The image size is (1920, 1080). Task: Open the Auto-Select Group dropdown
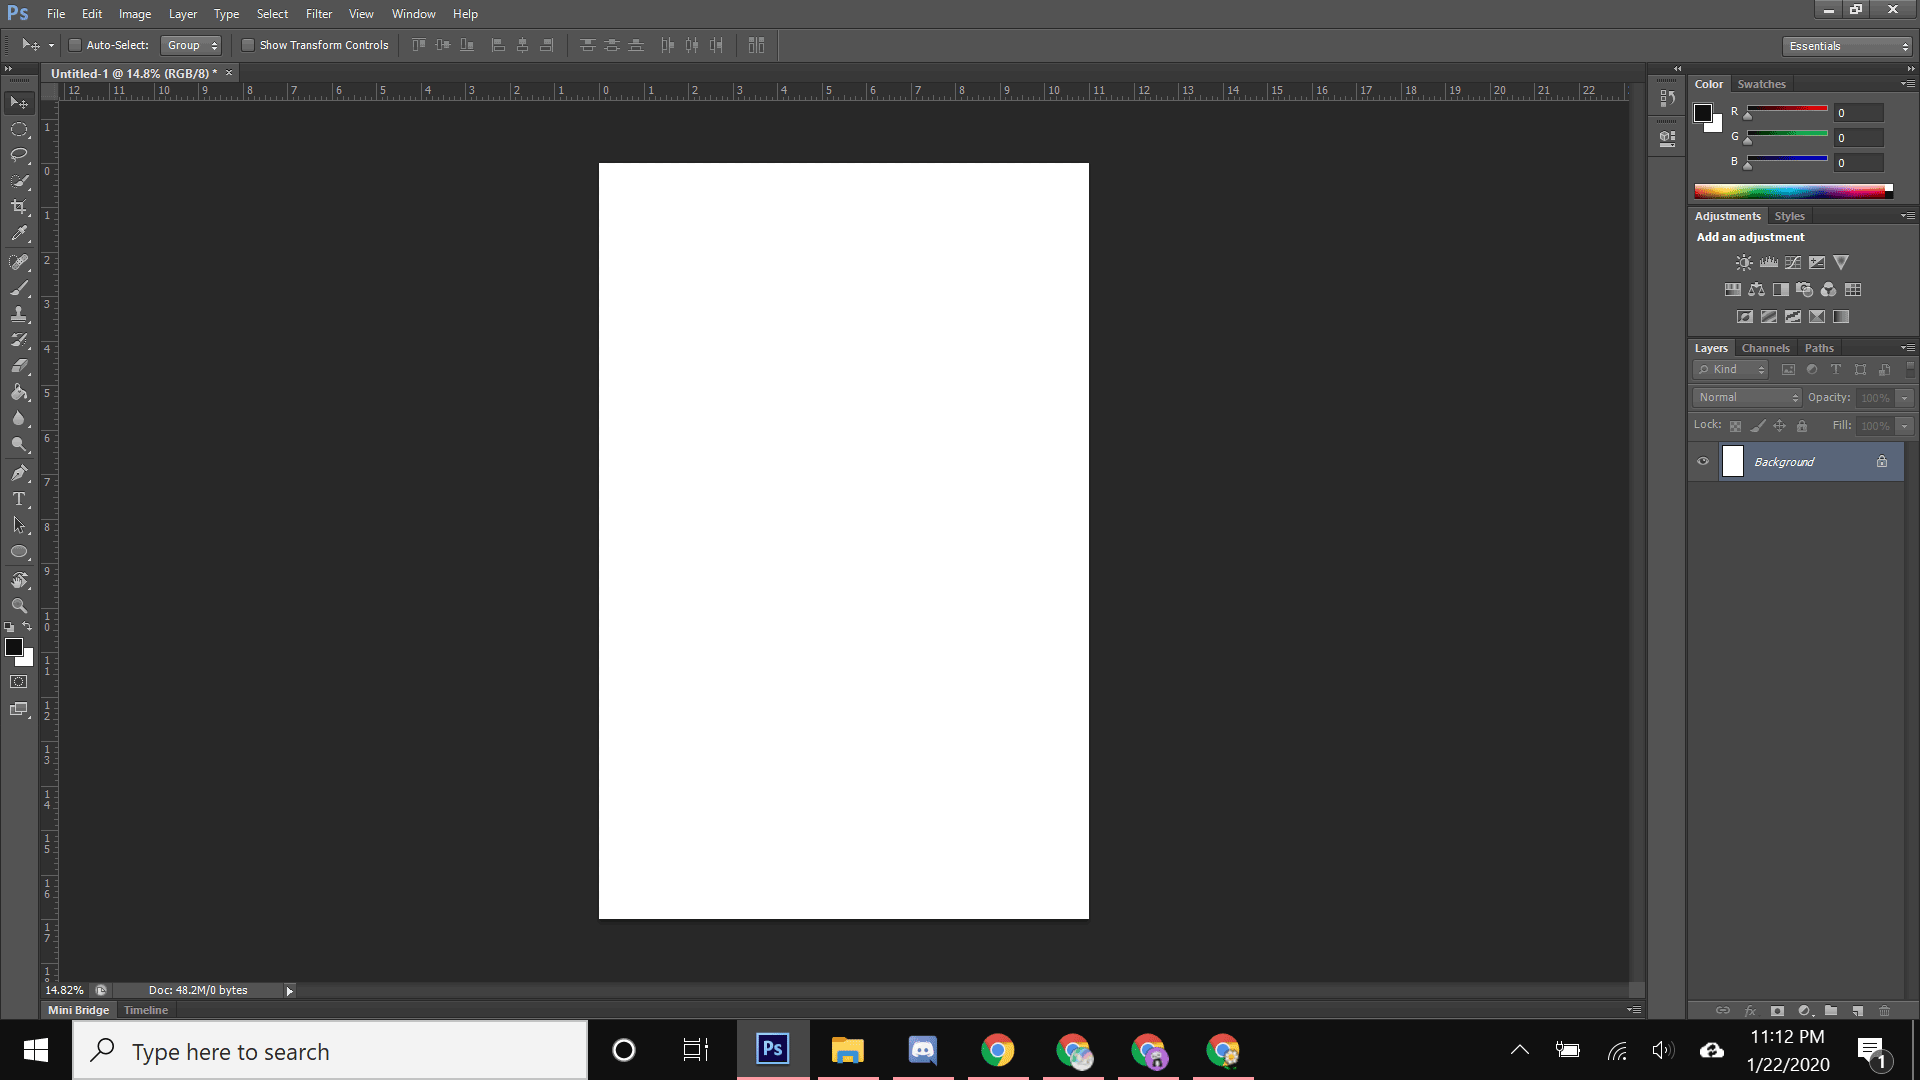[191, 45]
